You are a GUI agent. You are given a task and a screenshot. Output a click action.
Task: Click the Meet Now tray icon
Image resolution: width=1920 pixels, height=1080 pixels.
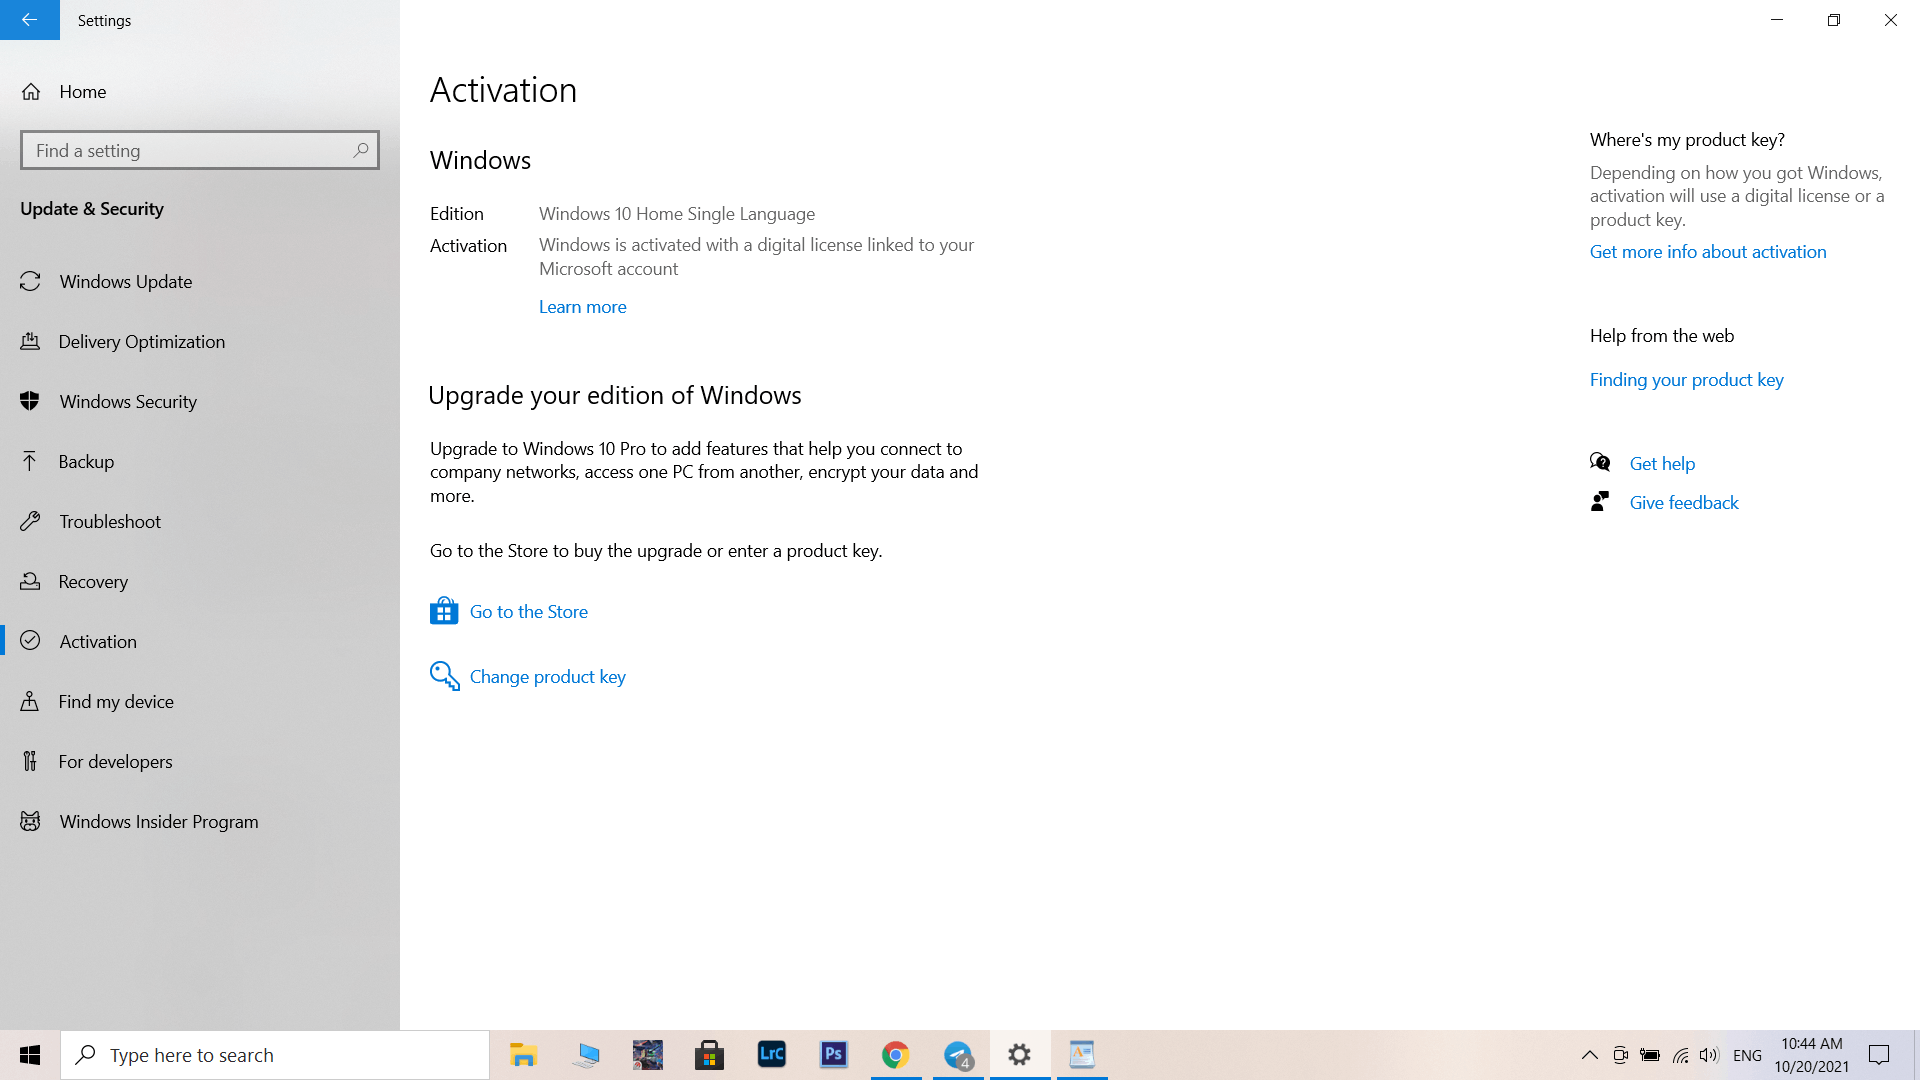tap(1620, 1055)
